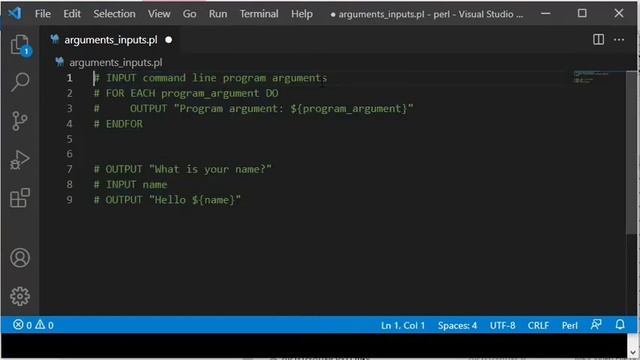
Task: Click line number 9 in the gutter
Action: tap(69, 200)
